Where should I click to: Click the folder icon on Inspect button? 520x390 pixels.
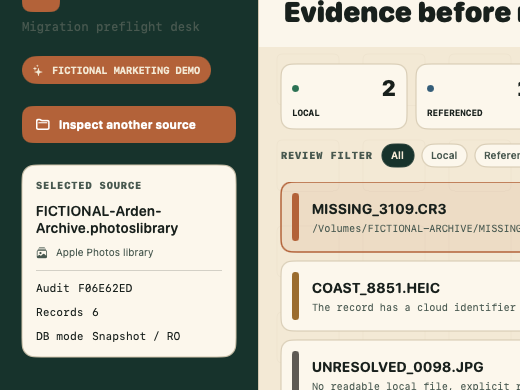[43, 125]
